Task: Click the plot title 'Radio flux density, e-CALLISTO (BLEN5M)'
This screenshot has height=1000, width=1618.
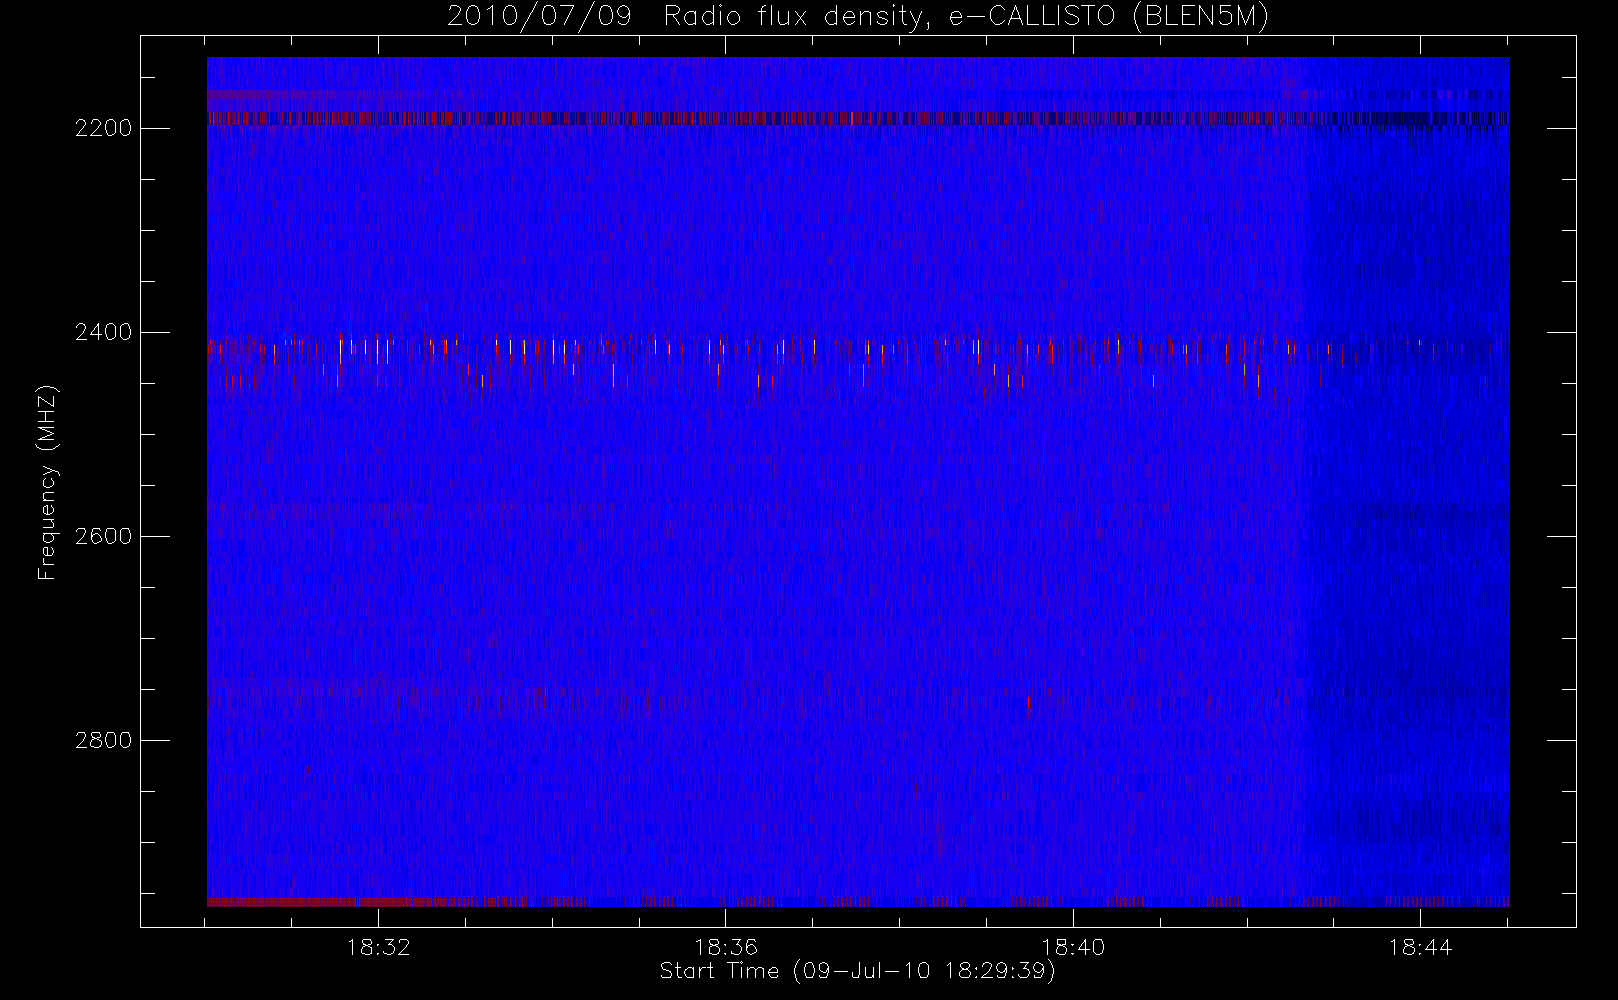Action: click(966, 17)
